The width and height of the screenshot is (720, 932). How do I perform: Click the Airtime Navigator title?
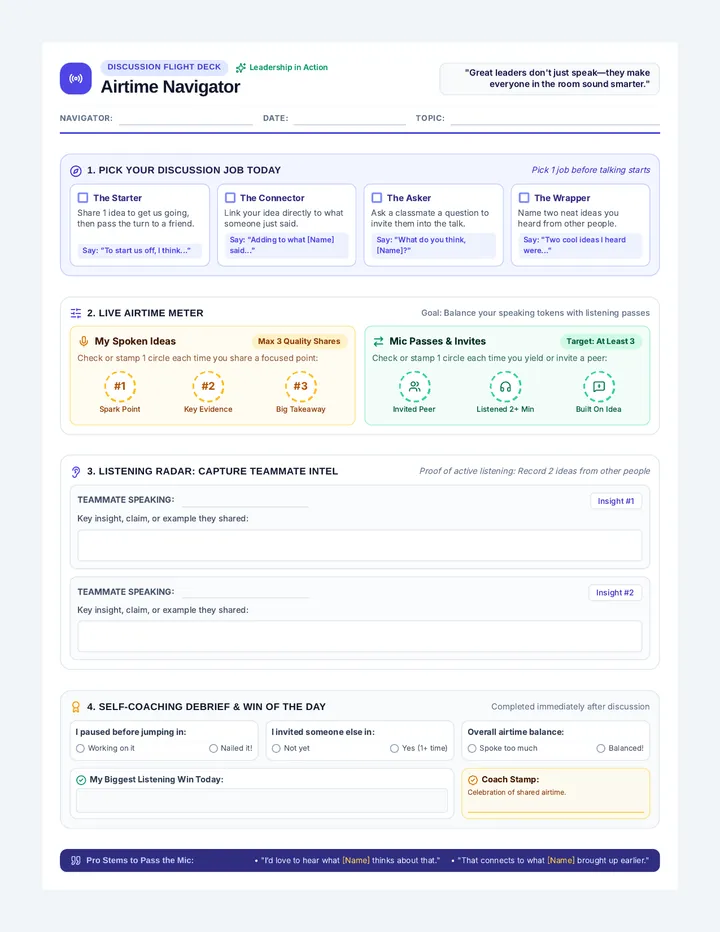171,87
